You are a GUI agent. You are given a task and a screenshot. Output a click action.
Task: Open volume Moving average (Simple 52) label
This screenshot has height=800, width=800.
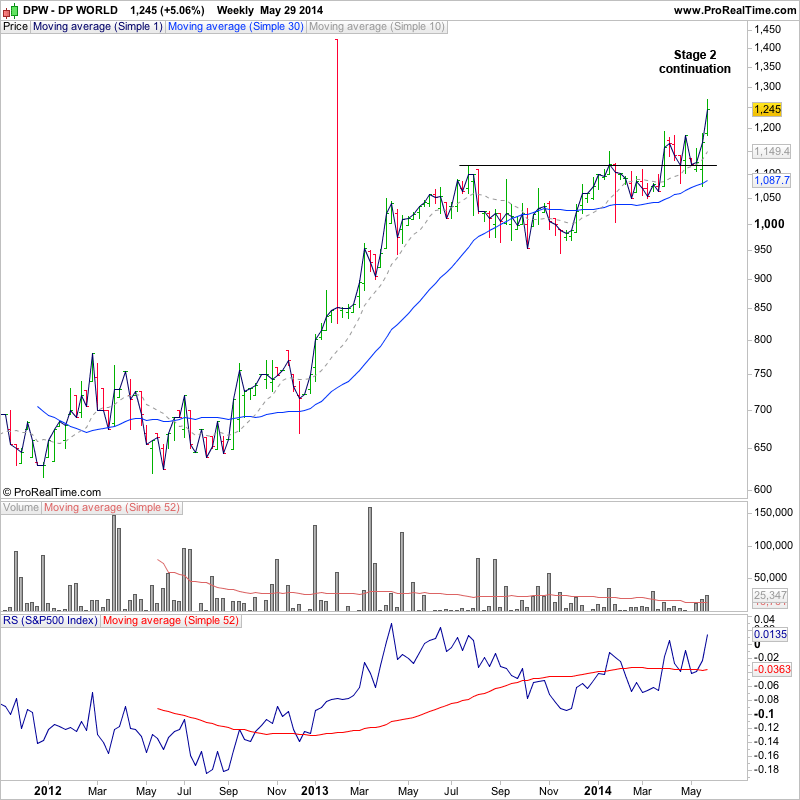point(112,508)
